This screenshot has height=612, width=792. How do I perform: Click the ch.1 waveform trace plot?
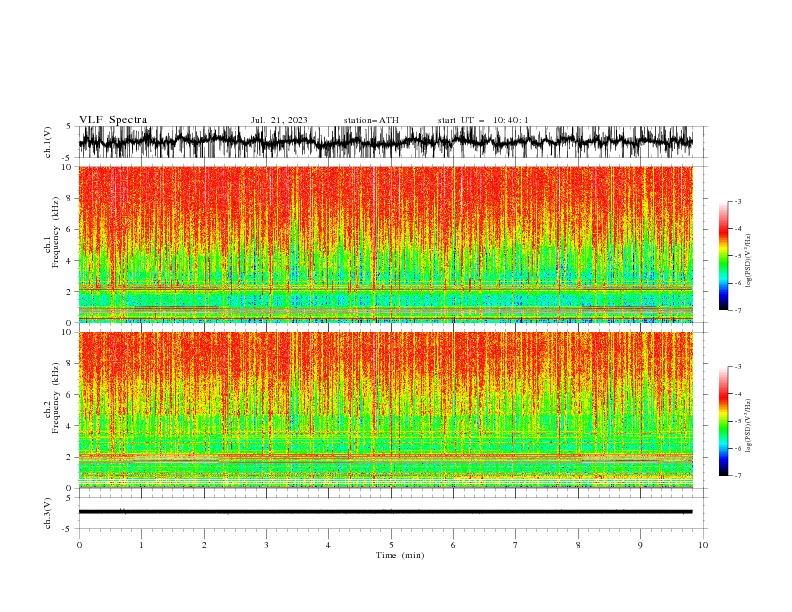[385, 142]
